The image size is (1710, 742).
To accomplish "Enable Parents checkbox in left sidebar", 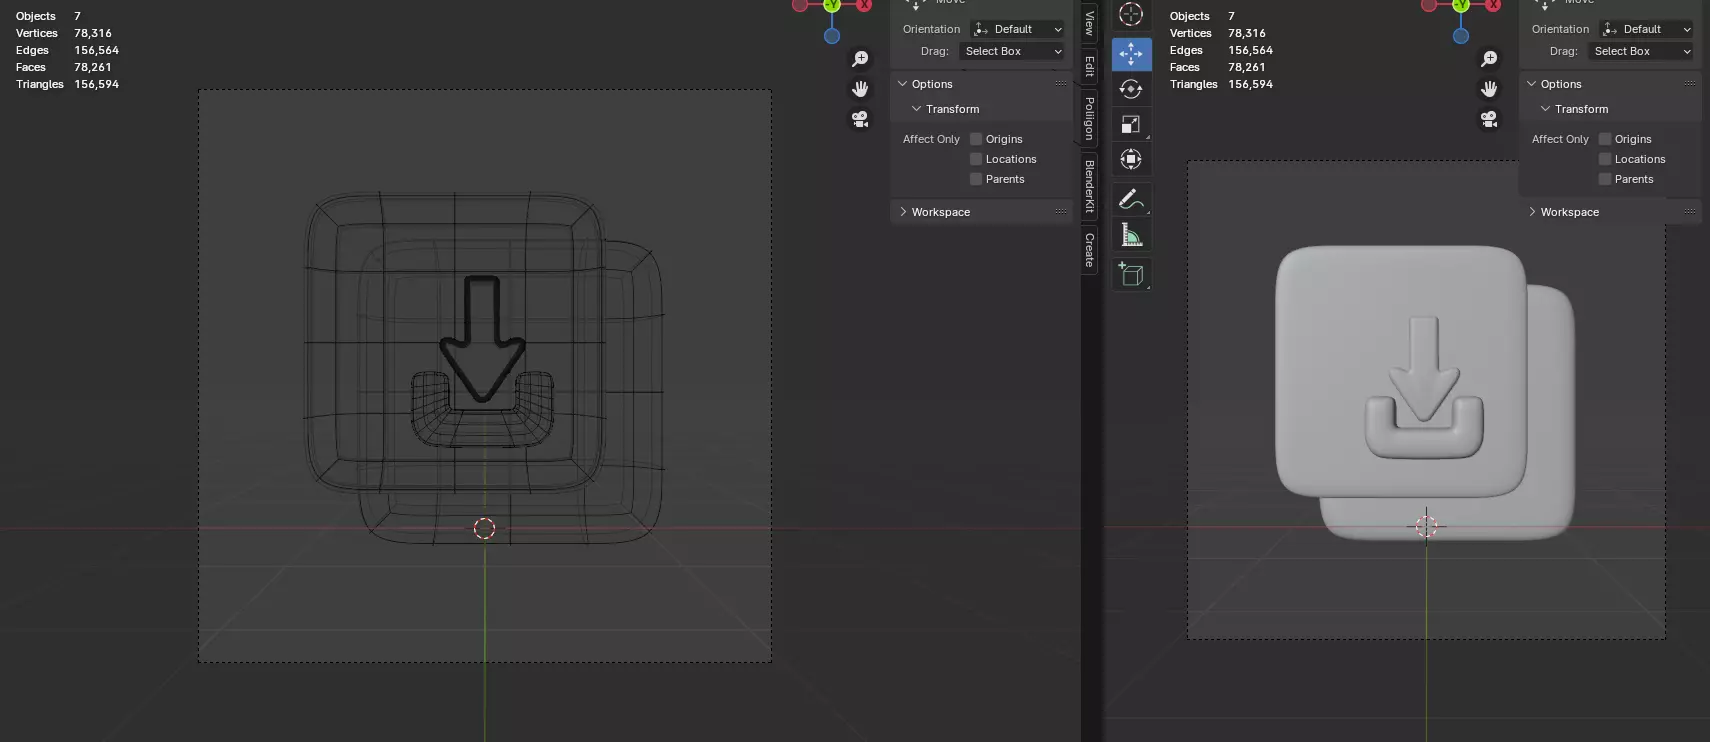I will 976,179.
